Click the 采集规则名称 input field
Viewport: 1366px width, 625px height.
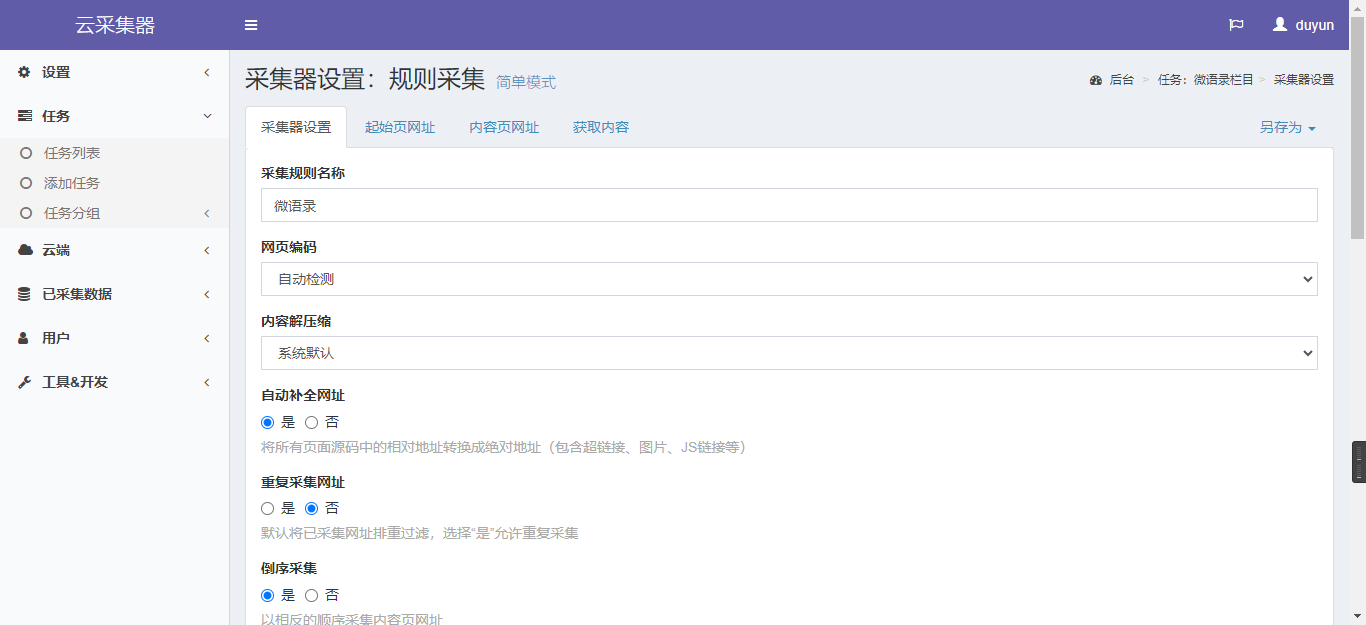[788, 205]
